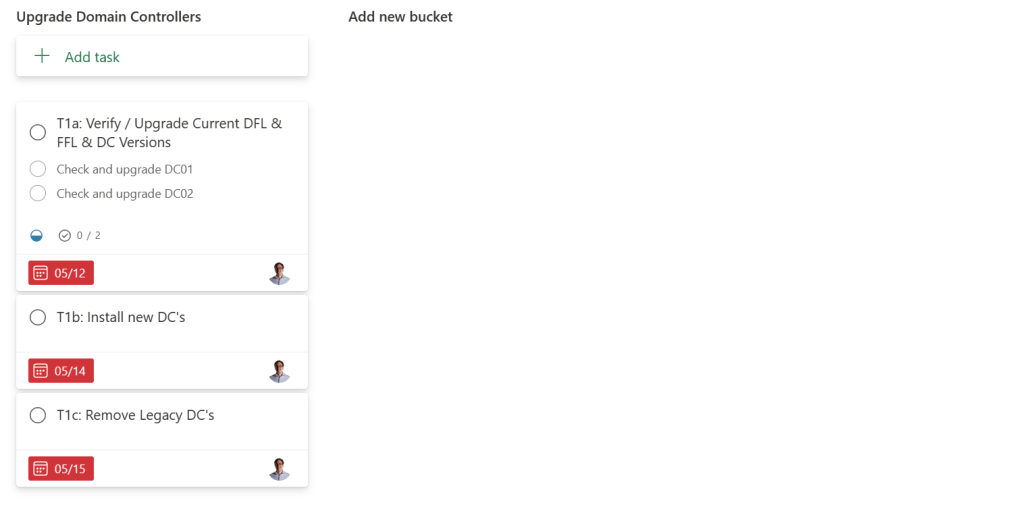Click the calendar icon on the 05/12 due date
The image size is (1023, 507).
[41, 273]
